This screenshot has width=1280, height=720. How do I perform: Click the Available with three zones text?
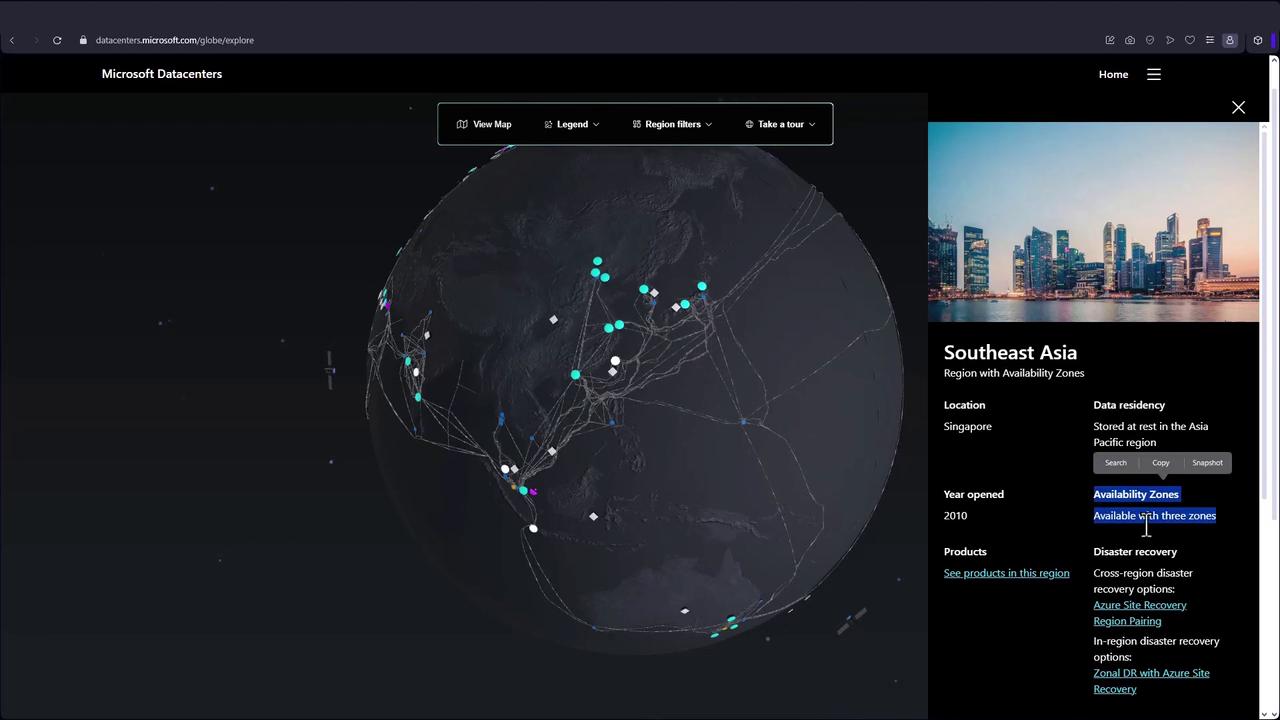click(1154, 516)
